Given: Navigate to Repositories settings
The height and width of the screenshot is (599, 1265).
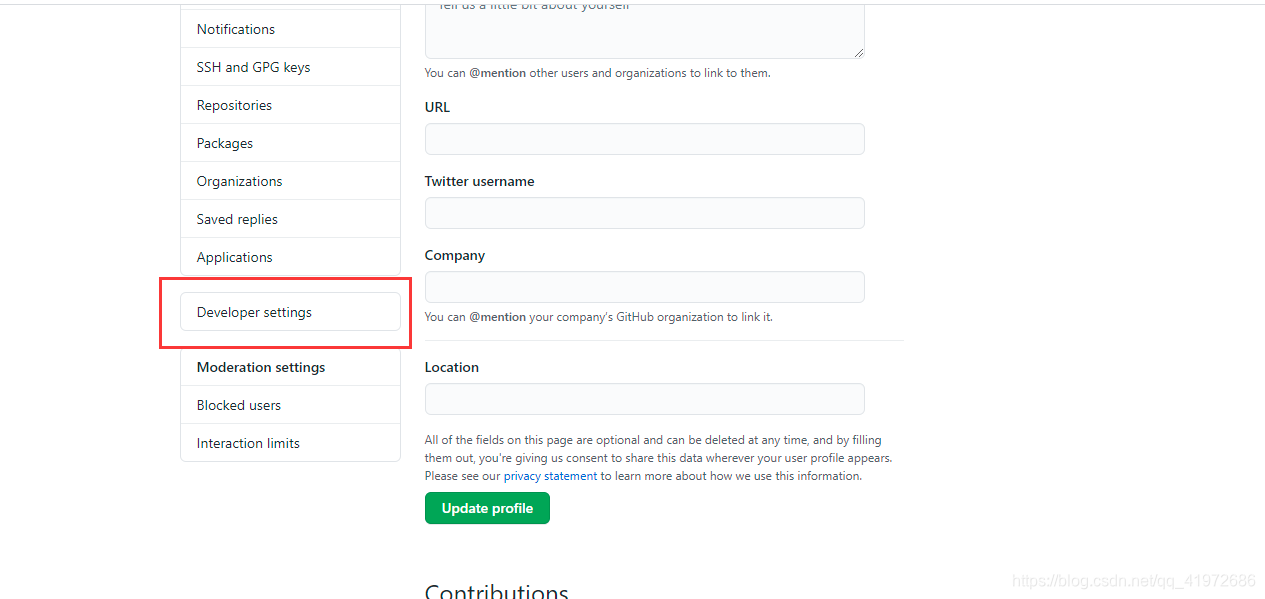Looking at the screenshot, I should pos(233,104).
